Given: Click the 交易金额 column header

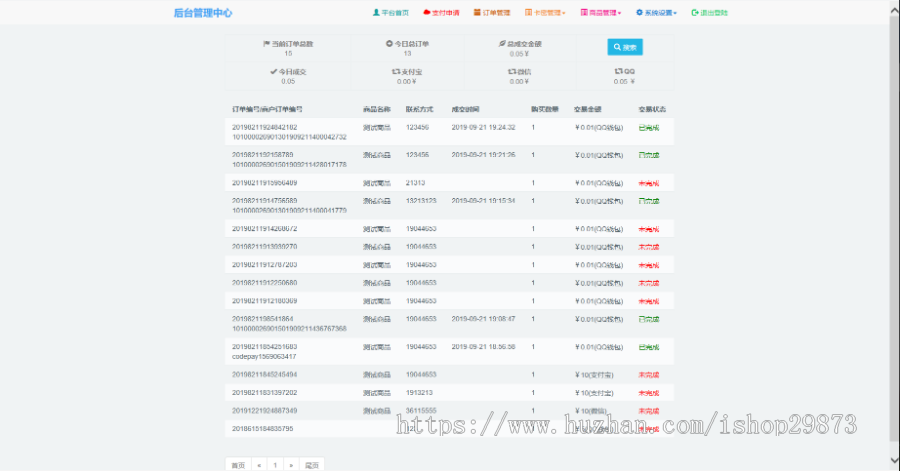Looking at the screenshot, I should pyautogui.click(x=588, y=109).
